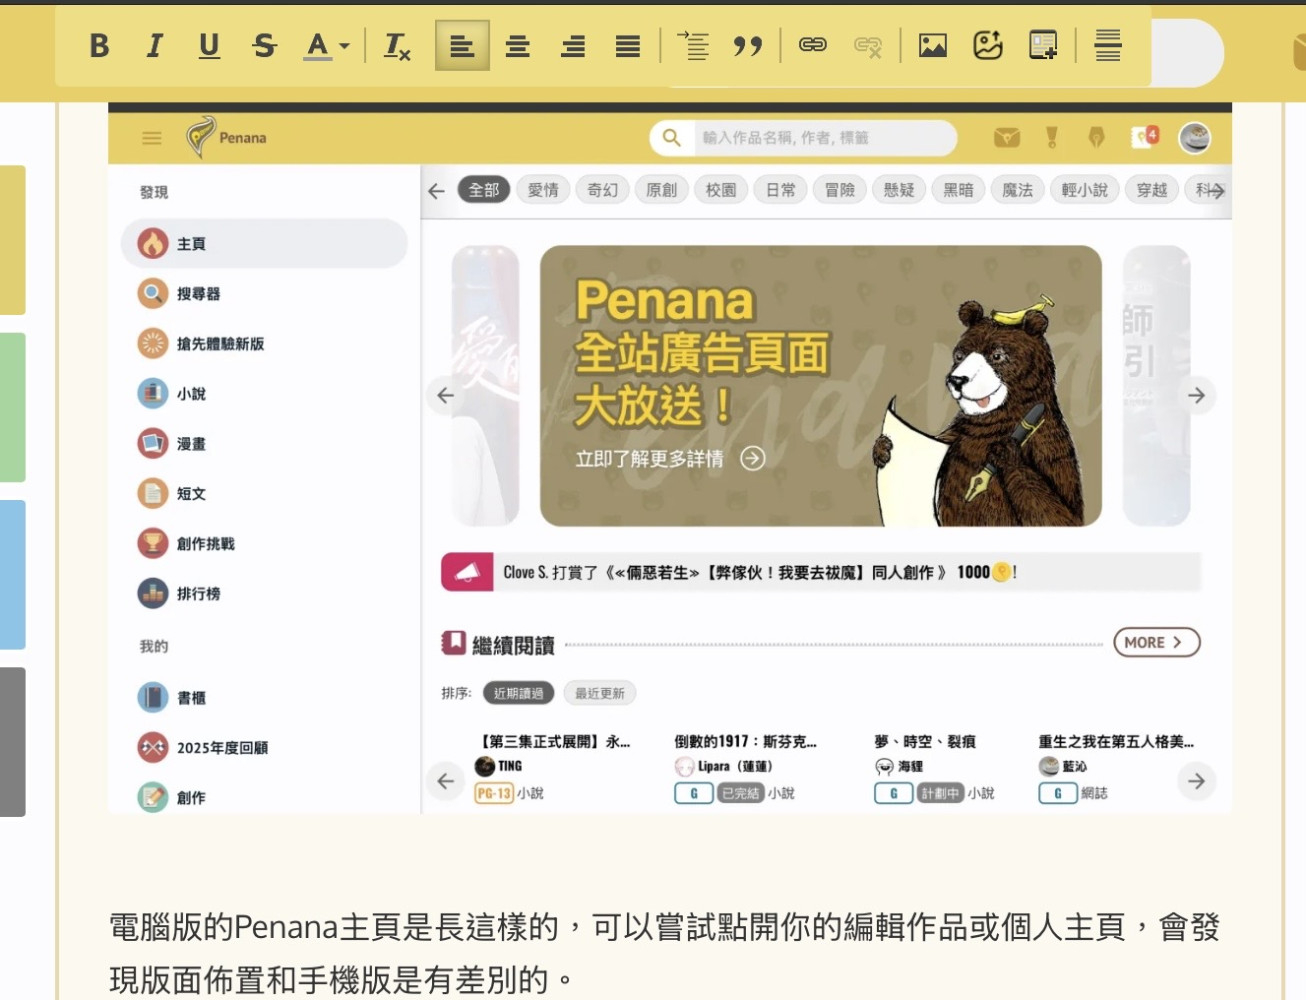Open story 倒數的1917：斯芬克...

coord(746,742)
